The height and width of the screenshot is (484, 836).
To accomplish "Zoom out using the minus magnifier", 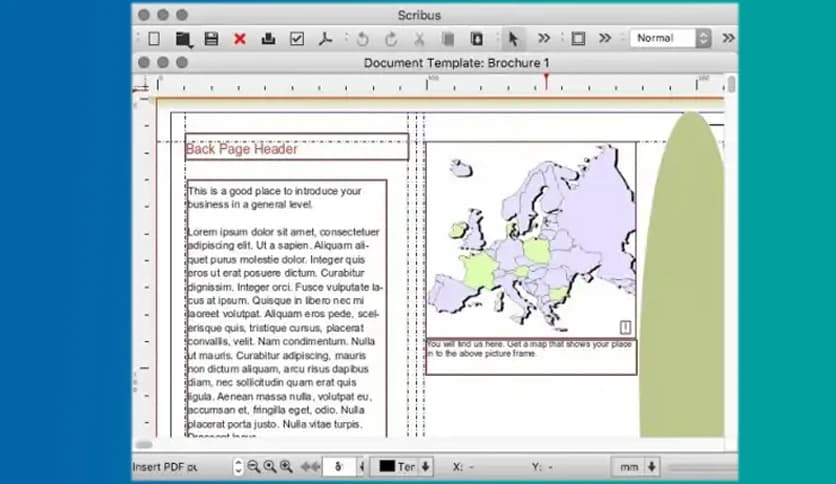I will pyautogui.click(x=253, y=466).
